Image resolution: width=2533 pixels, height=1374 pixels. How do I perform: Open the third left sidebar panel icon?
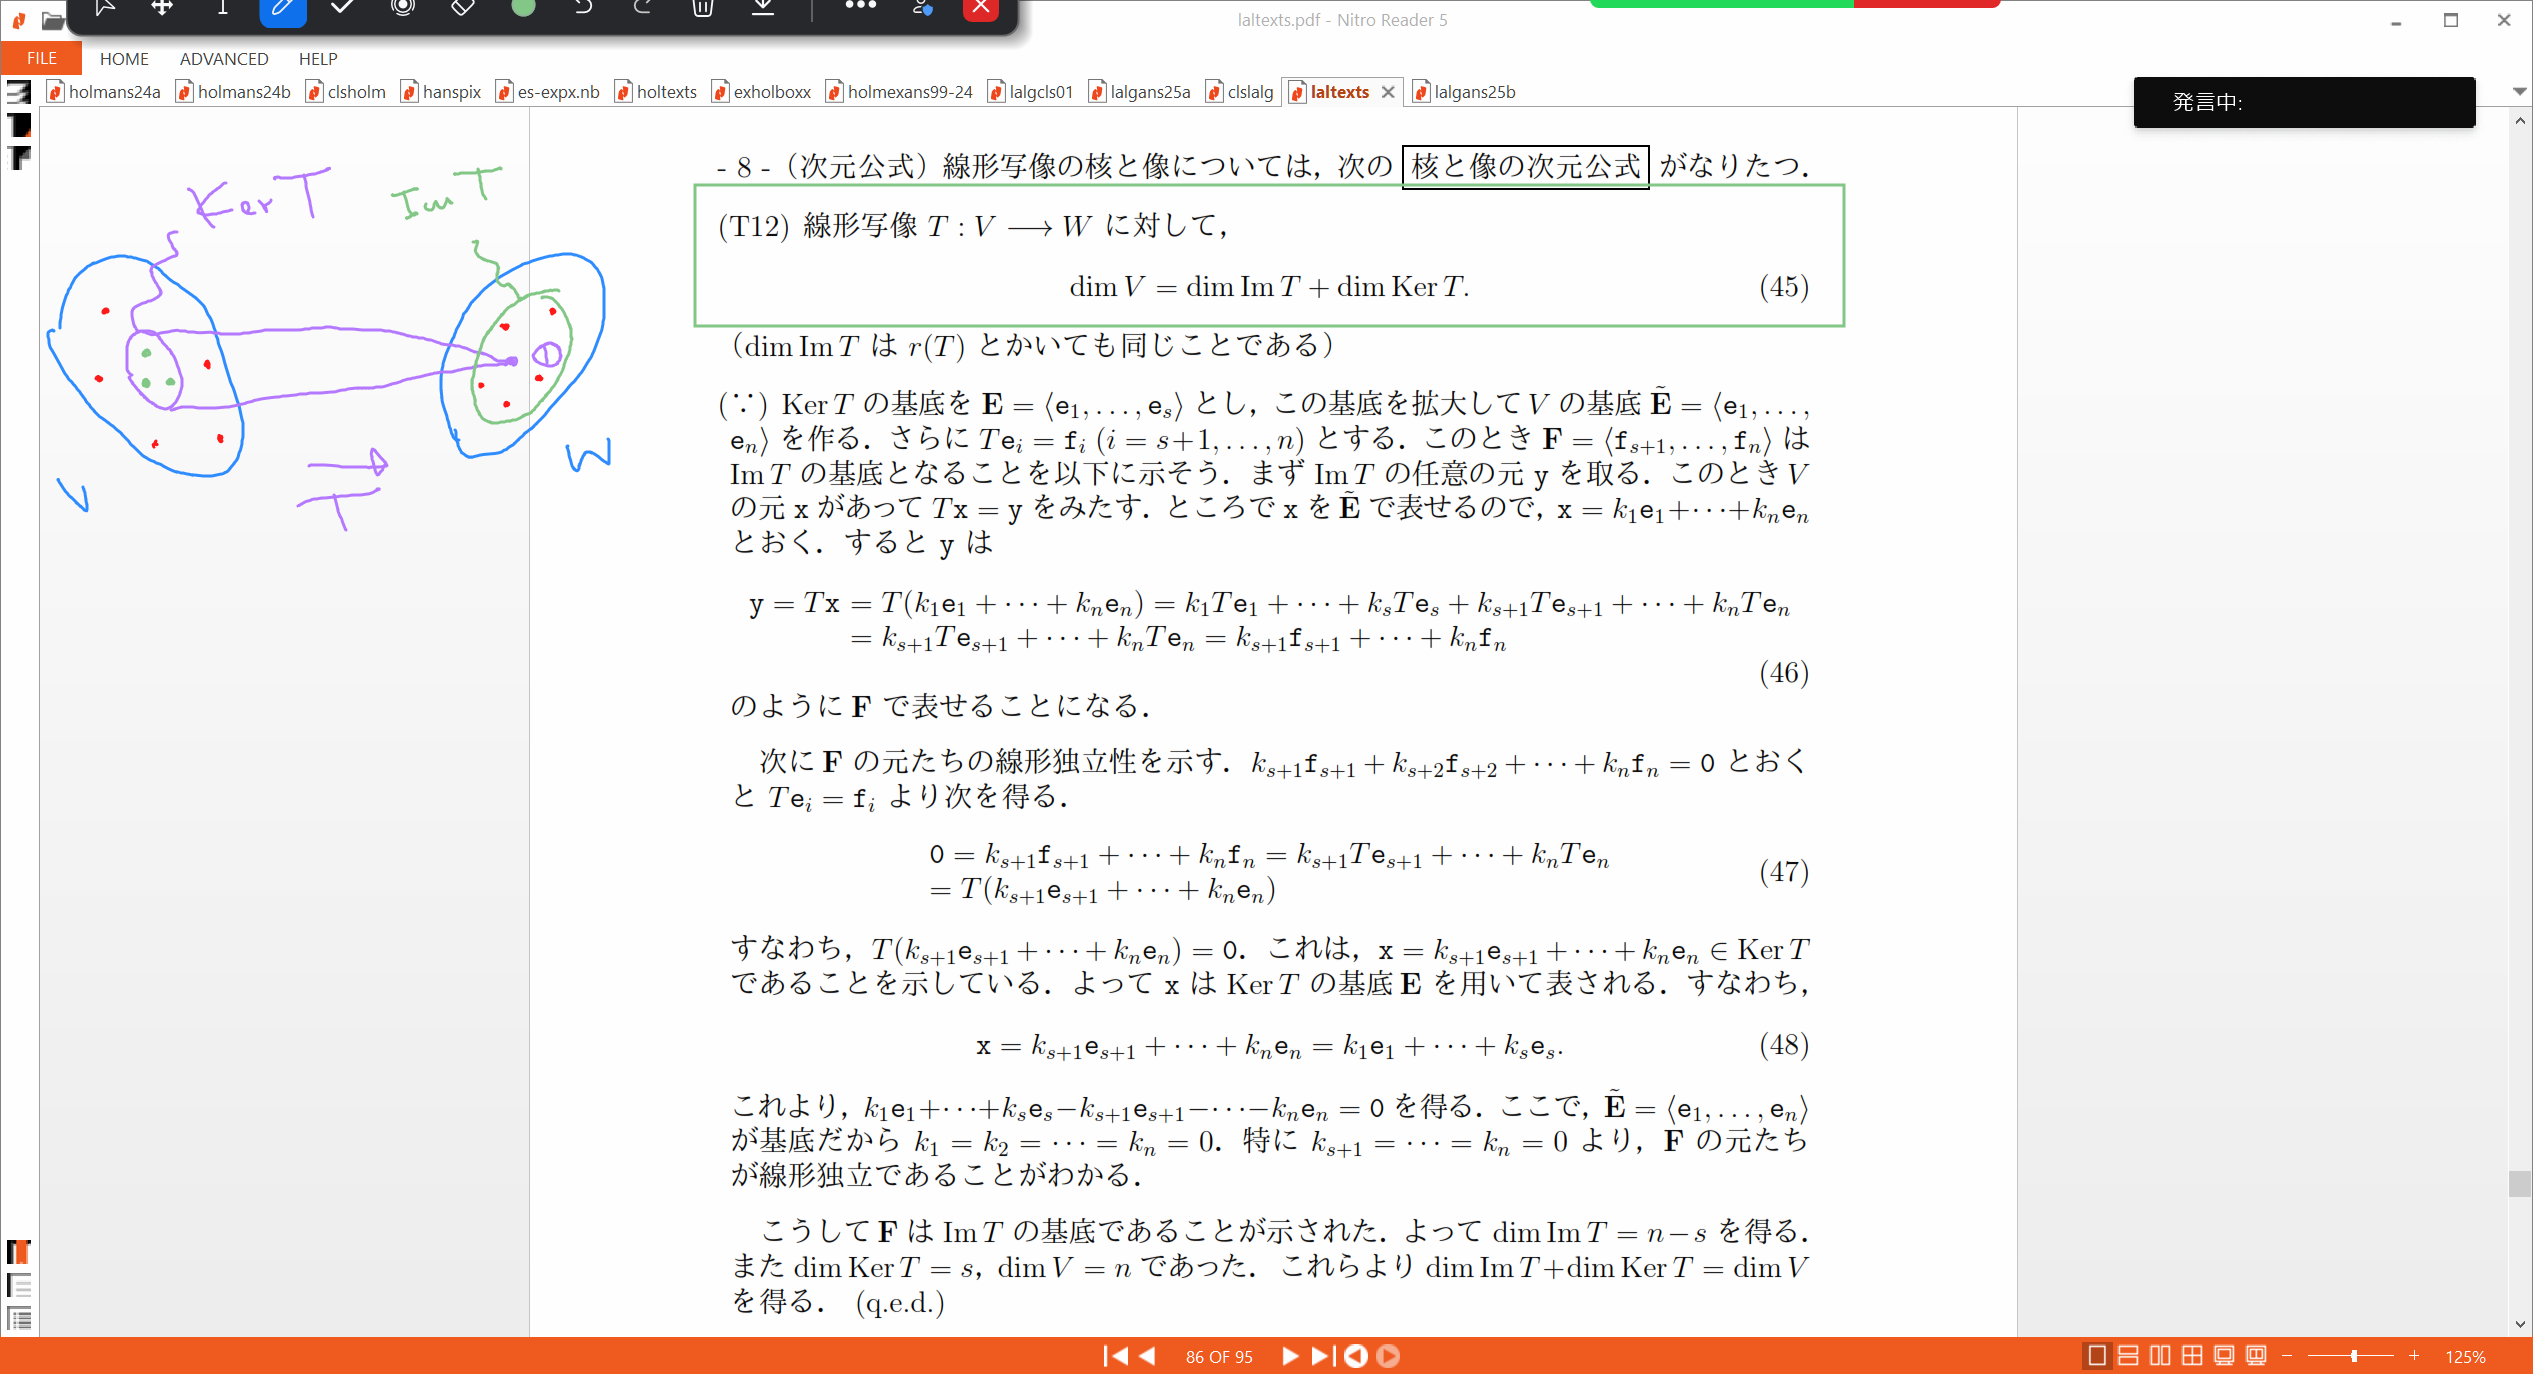tap(19, 158)
